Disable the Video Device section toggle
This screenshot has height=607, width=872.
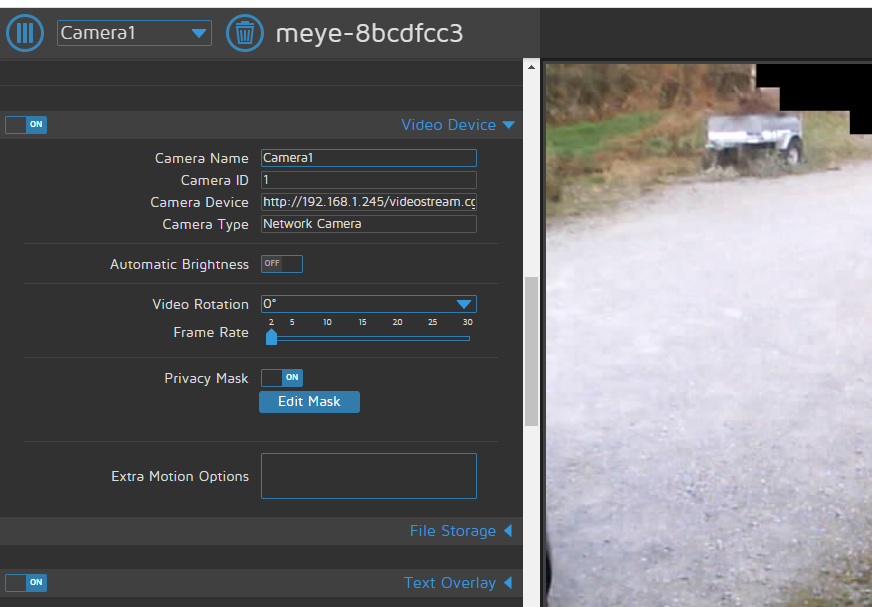click(x=25, y=124)
